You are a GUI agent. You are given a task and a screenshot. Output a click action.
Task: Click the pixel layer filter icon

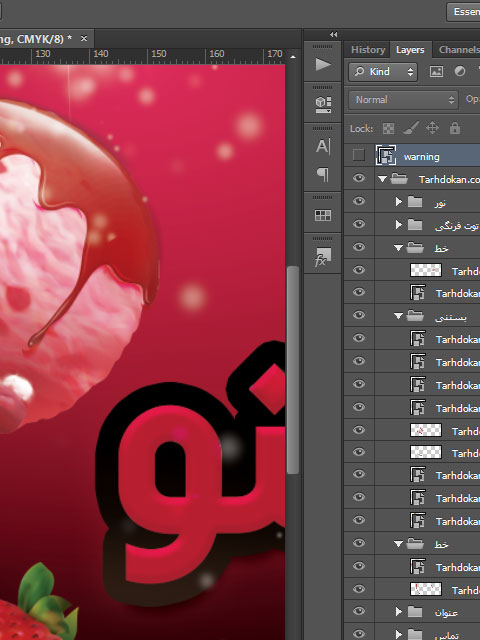coord(436,72)
